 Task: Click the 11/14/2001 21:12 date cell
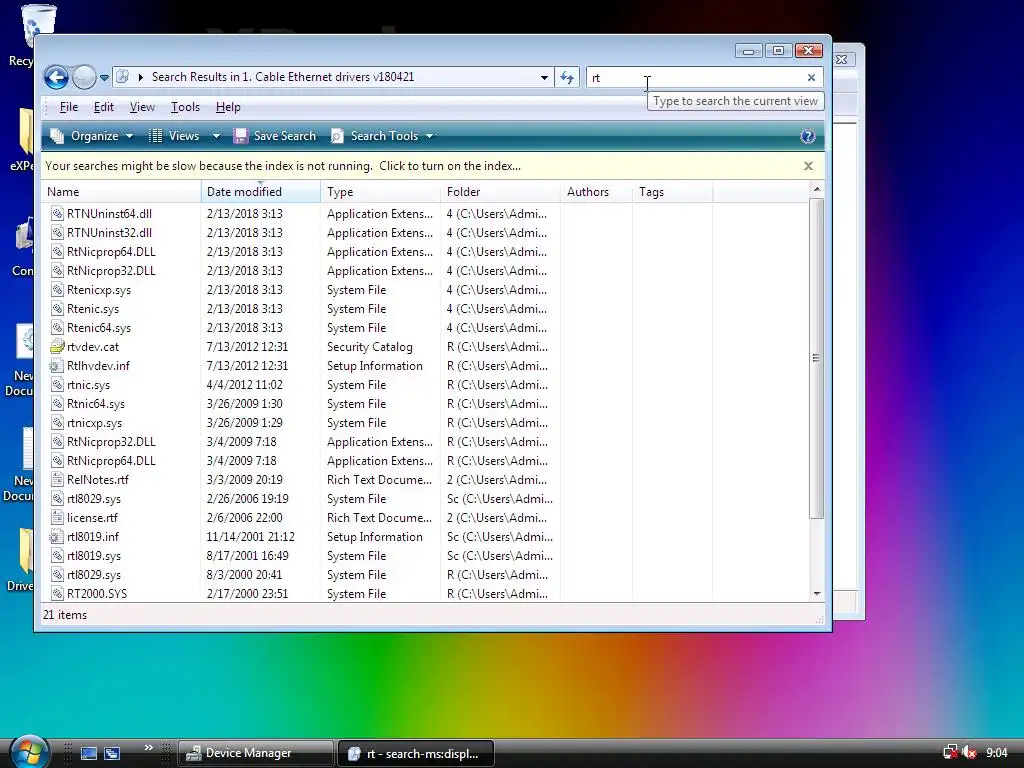[x=250, y=536]
